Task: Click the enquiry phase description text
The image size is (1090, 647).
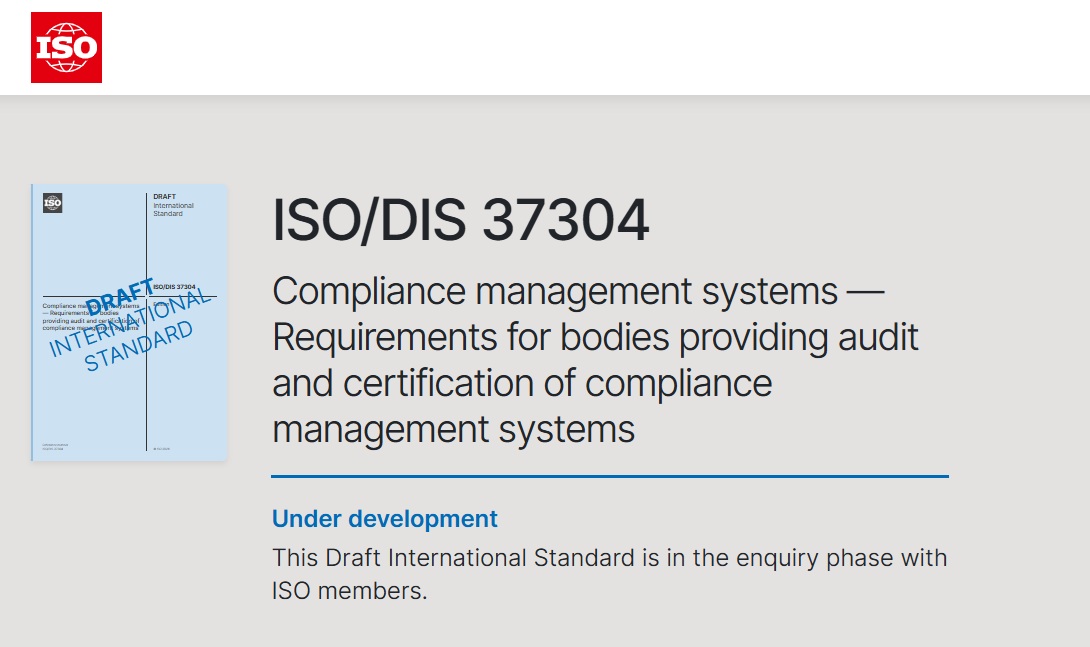Action: tap(608, 557)
